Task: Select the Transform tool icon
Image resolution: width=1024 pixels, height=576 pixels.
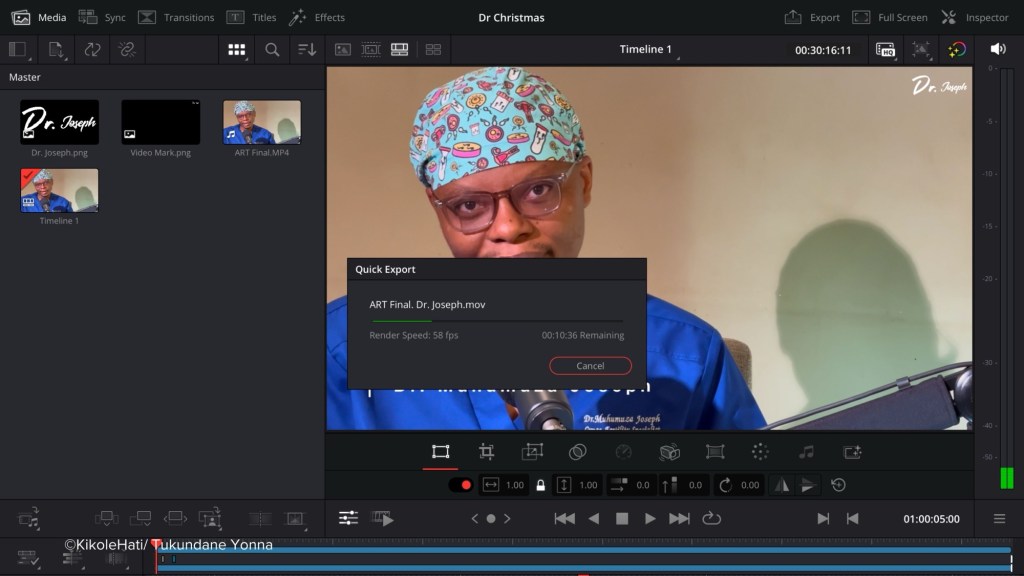Action: coord(440,452)
